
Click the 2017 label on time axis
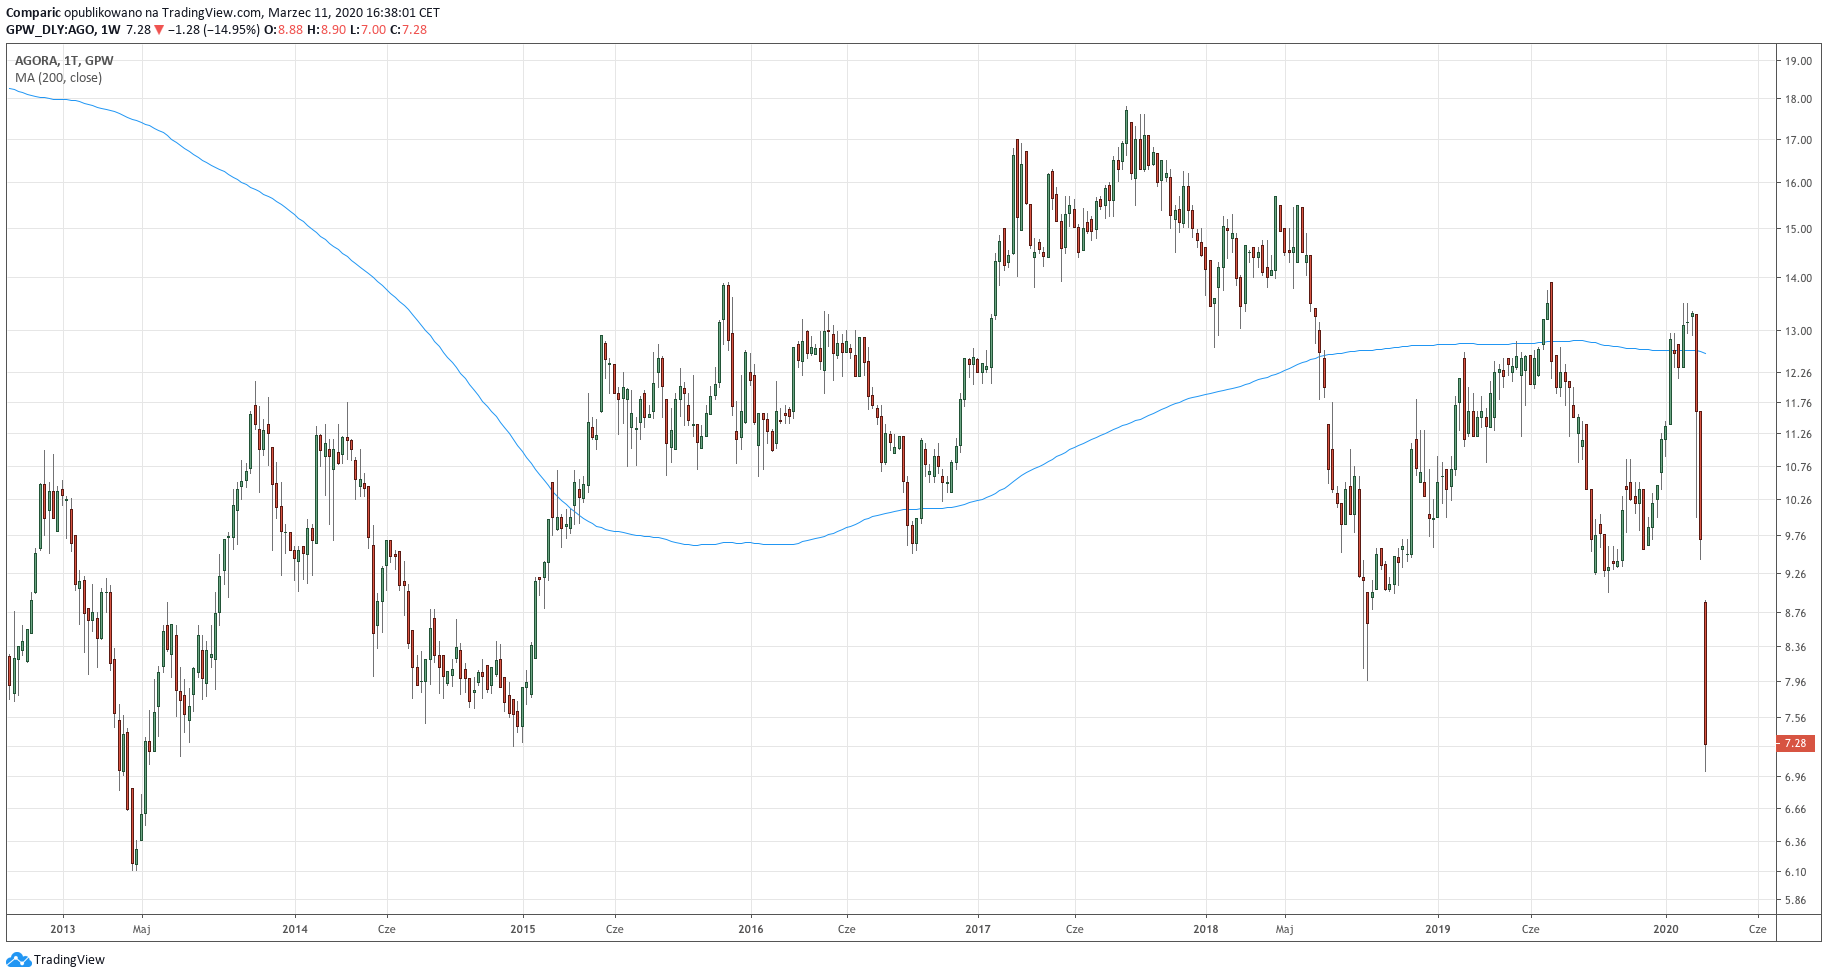coord(978,929)
